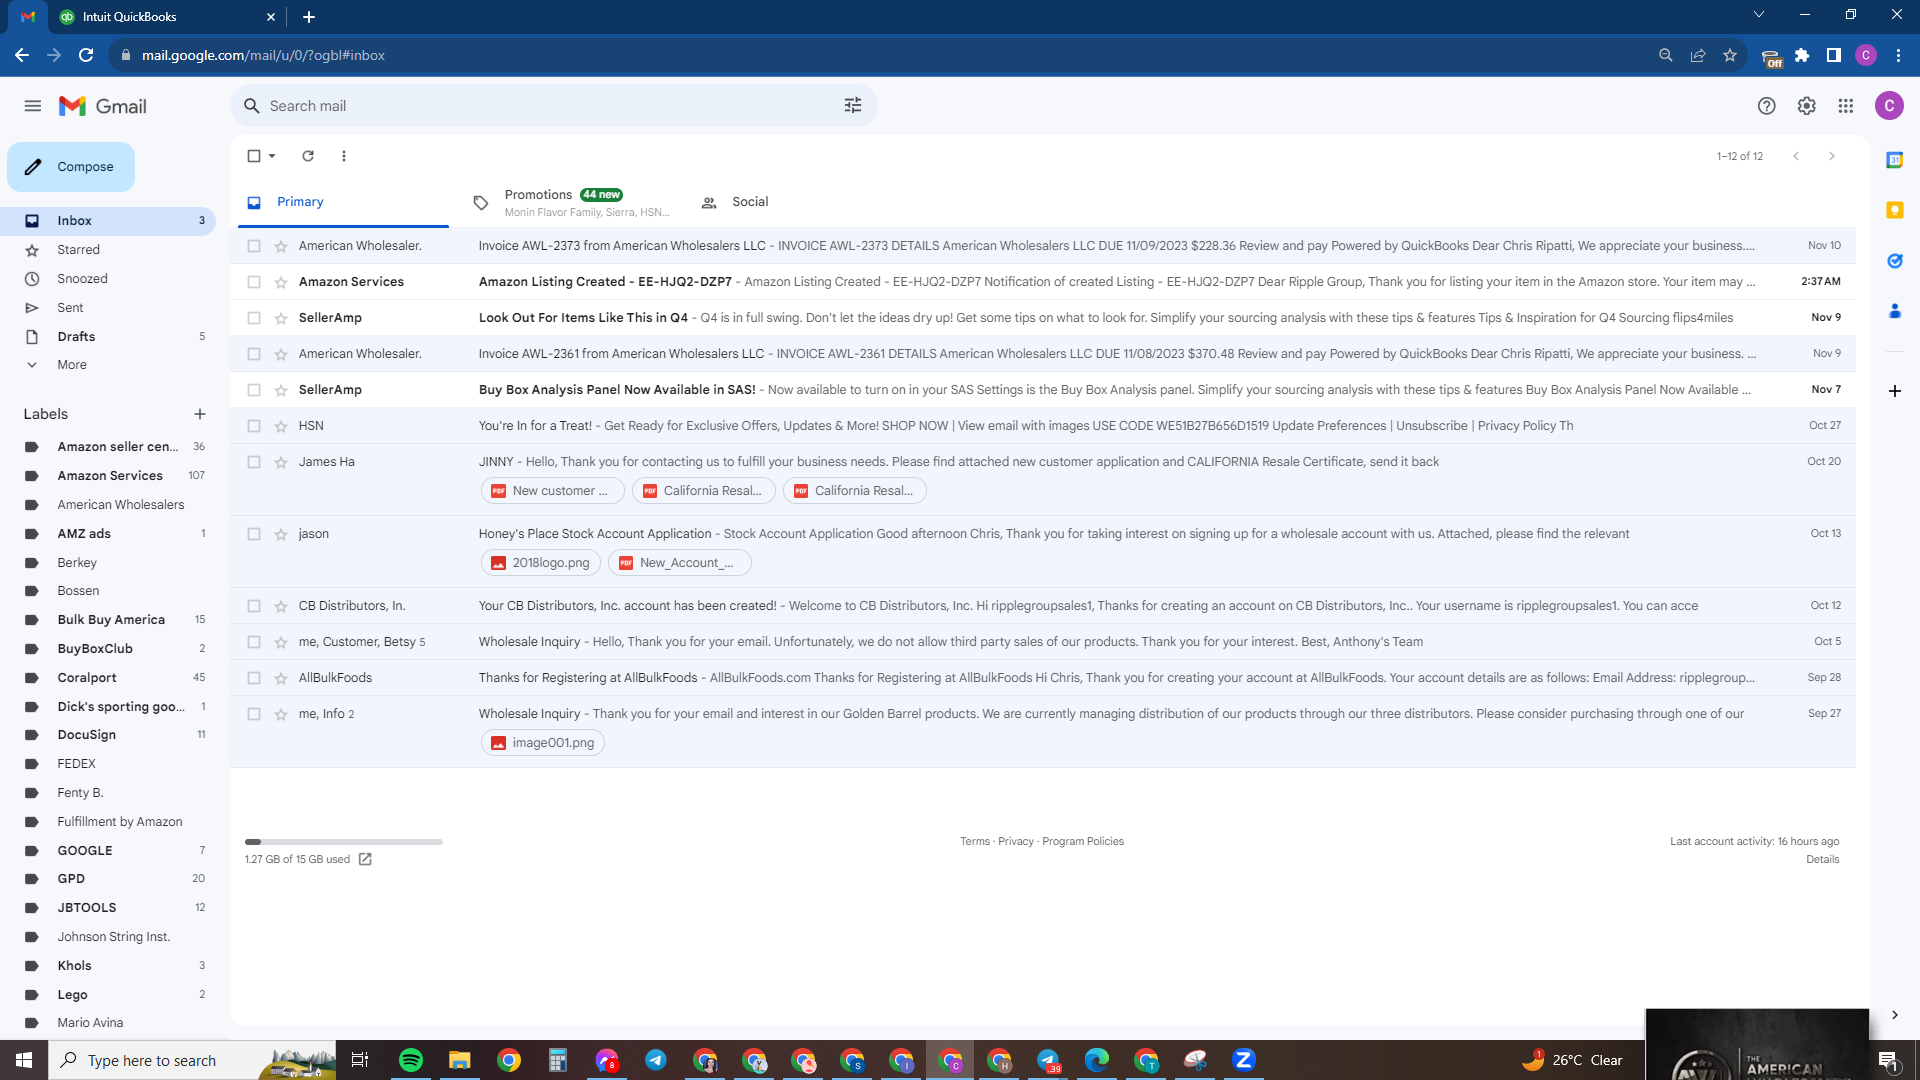Open the Gmail main menu hamburger icon
1920x1080 pixels.
[x=33, y=106]
